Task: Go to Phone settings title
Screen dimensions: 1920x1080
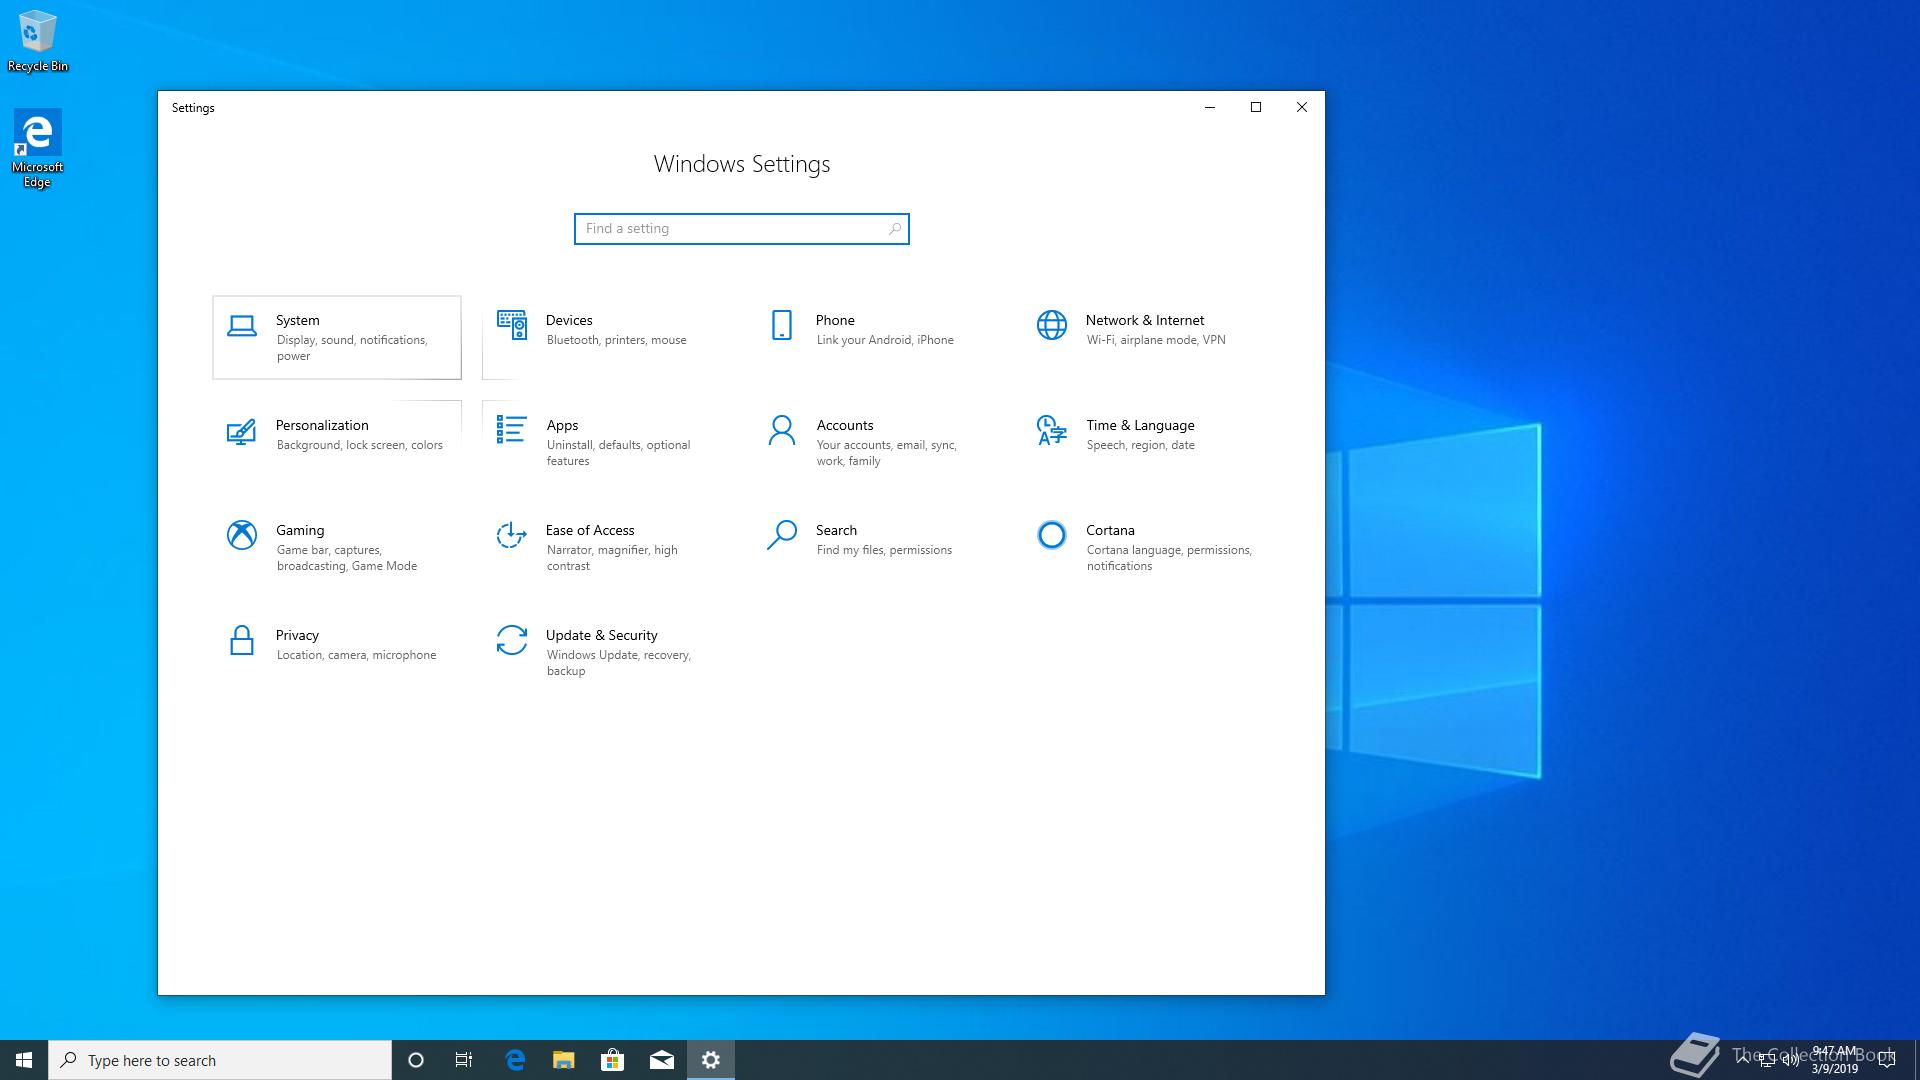Action: (835, 320)
